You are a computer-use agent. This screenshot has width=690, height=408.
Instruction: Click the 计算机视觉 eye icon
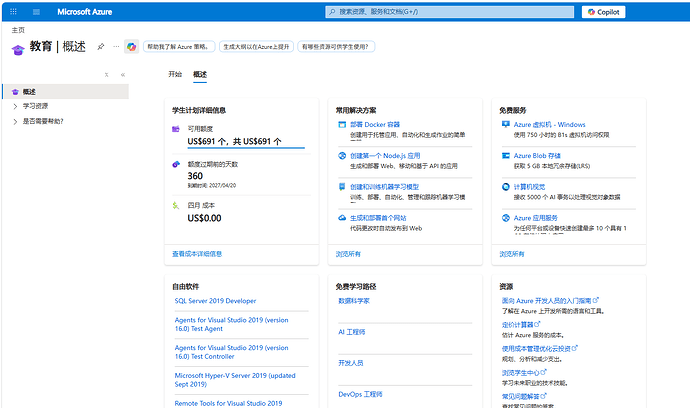pyautogui.click(x=506, y=187)
